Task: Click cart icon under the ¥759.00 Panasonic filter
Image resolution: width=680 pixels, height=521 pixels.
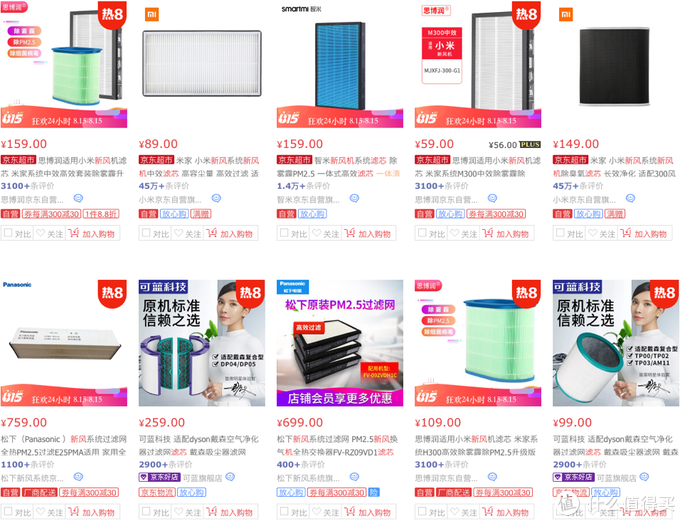Action: click(74, 511)
